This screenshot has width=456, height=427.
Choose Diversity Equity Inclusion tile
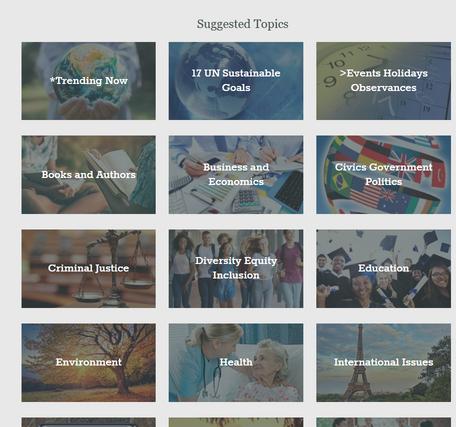pyautogui.click(x=236, y=269)
